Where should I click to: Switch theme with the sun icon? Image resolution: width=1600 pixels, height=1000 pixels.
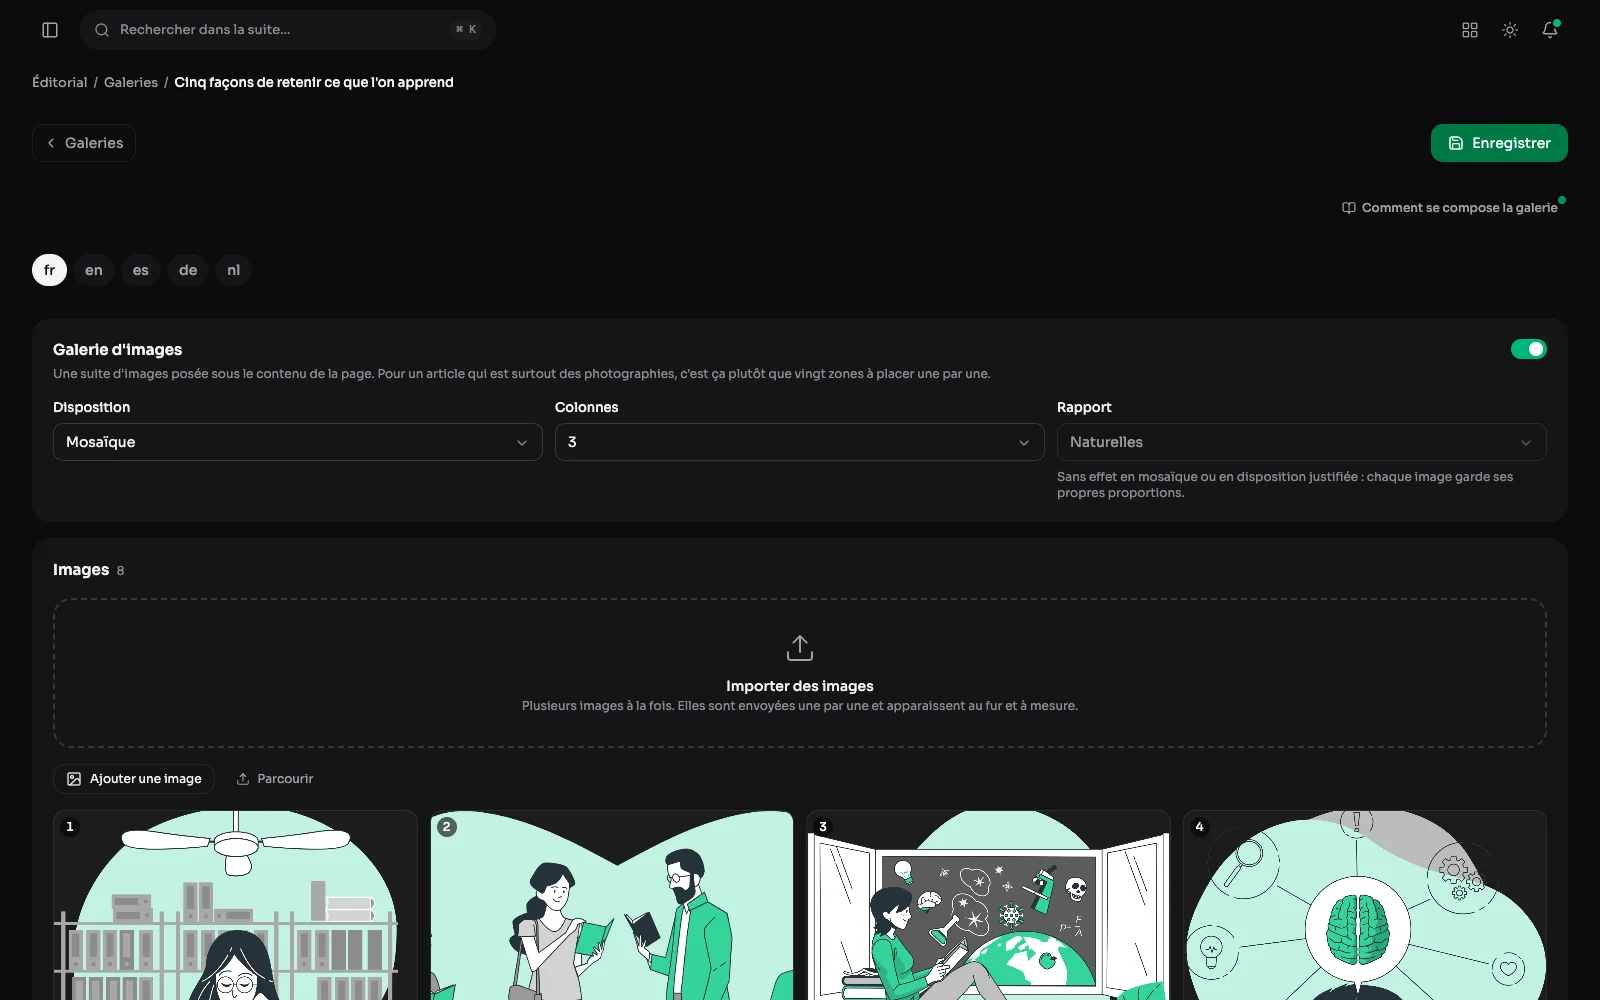1510,30
